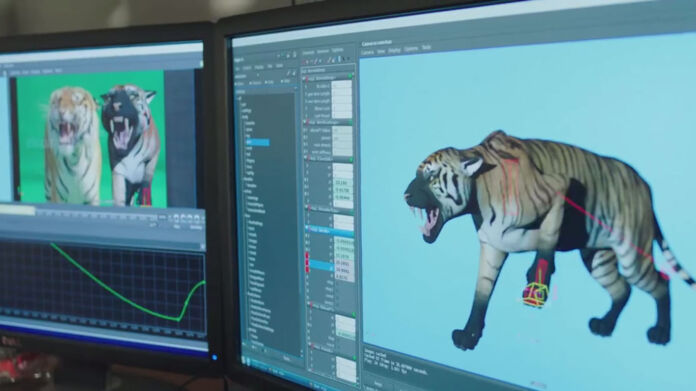Click the red keyed marker beside channel values
Screen dimensions: 696x391
point(307,262)
